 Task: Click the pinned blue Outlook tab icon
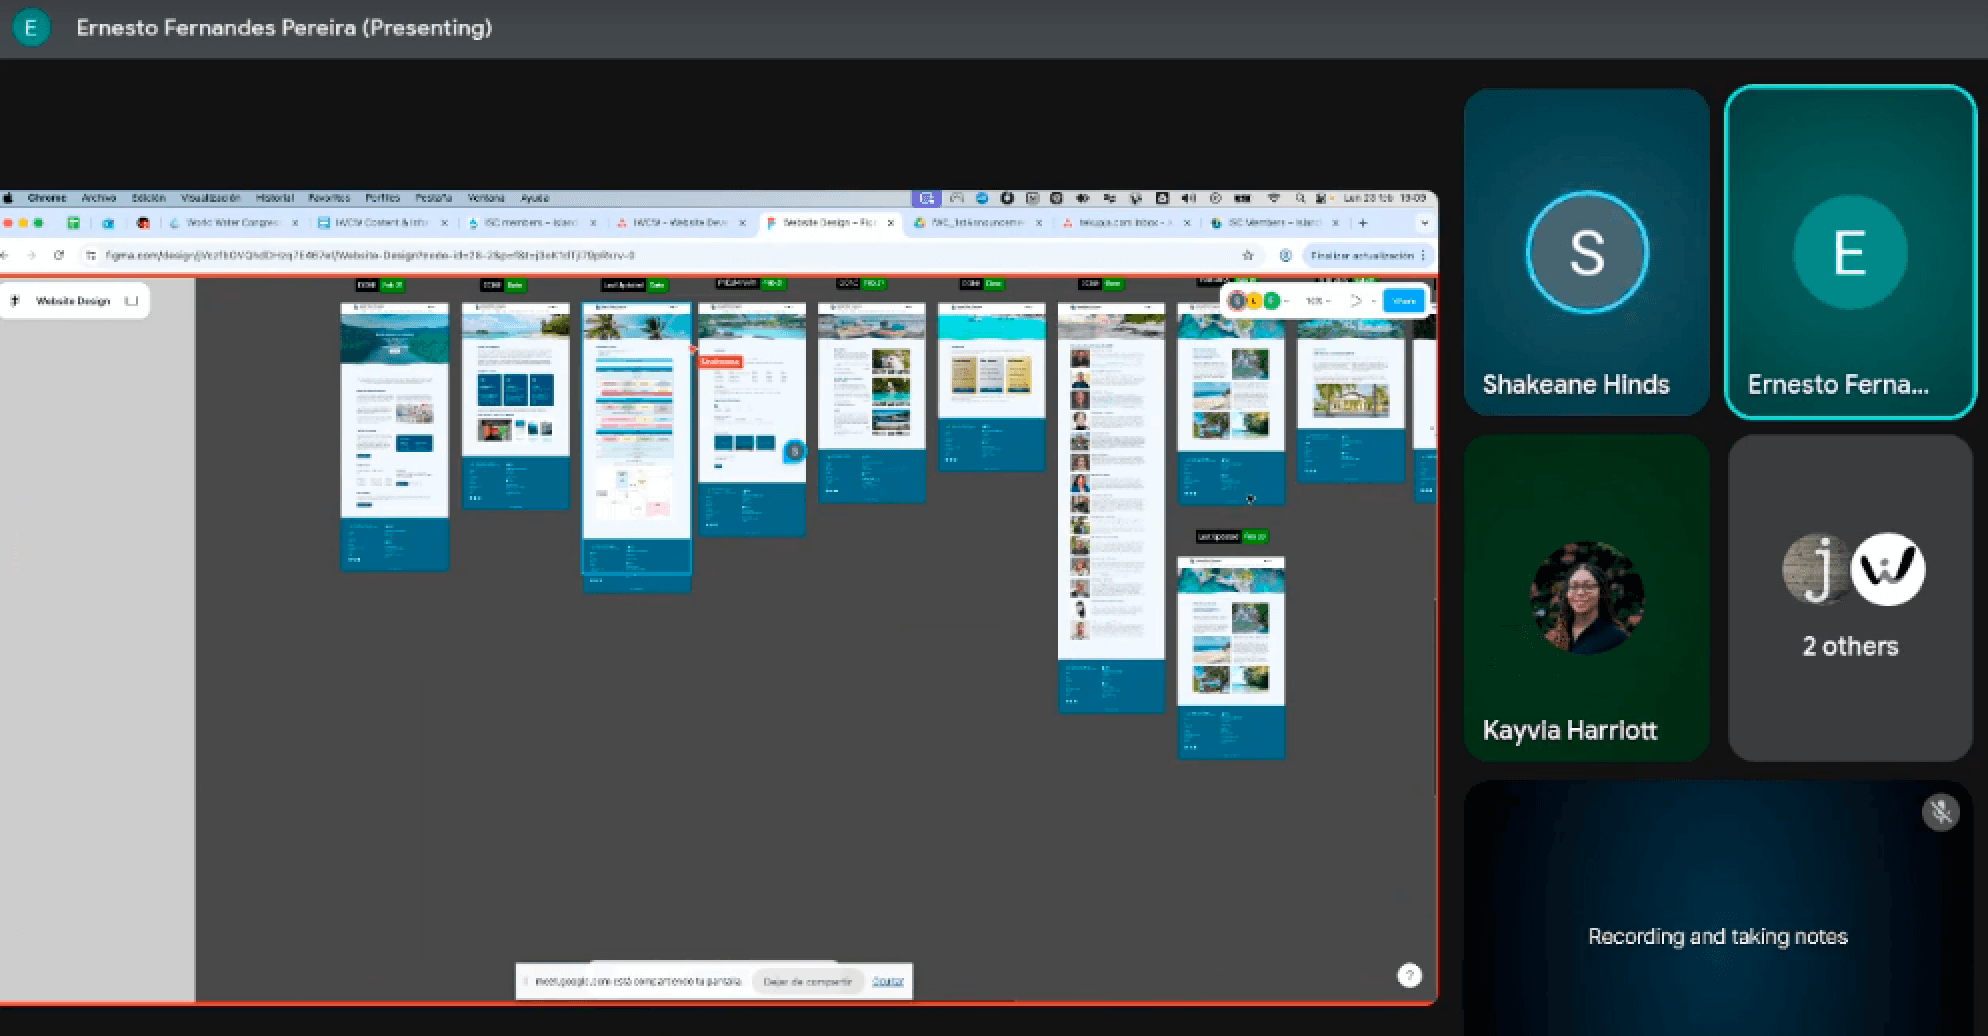108,223
